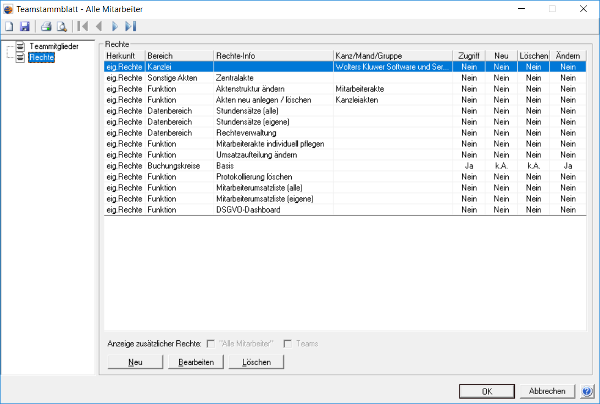Sort by Bereich column header
The height and width of the screenshot is (404, 600).
point(179,56)
